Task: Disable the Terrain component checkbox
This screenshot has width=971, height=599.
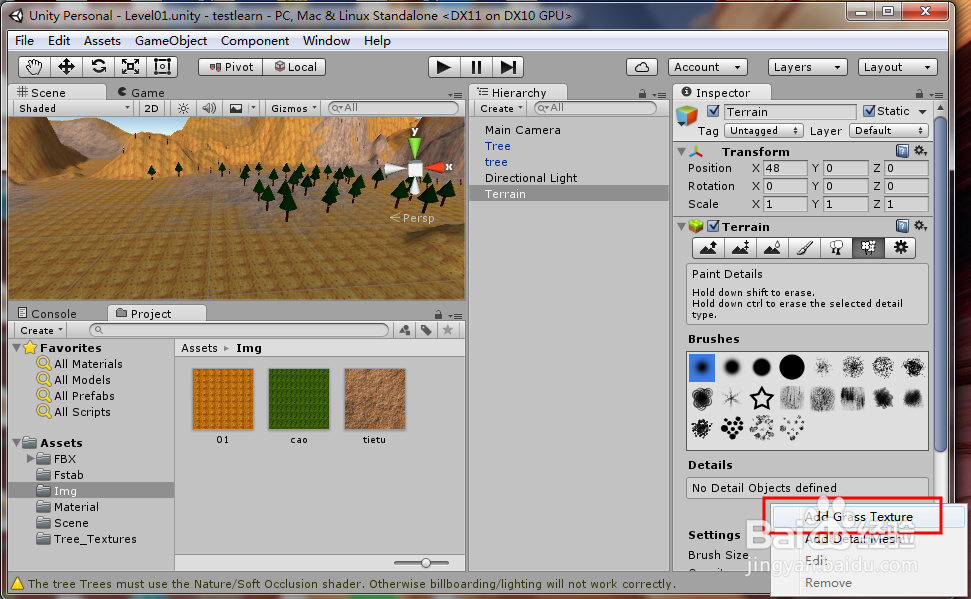Action: click(x=713, y=226)
